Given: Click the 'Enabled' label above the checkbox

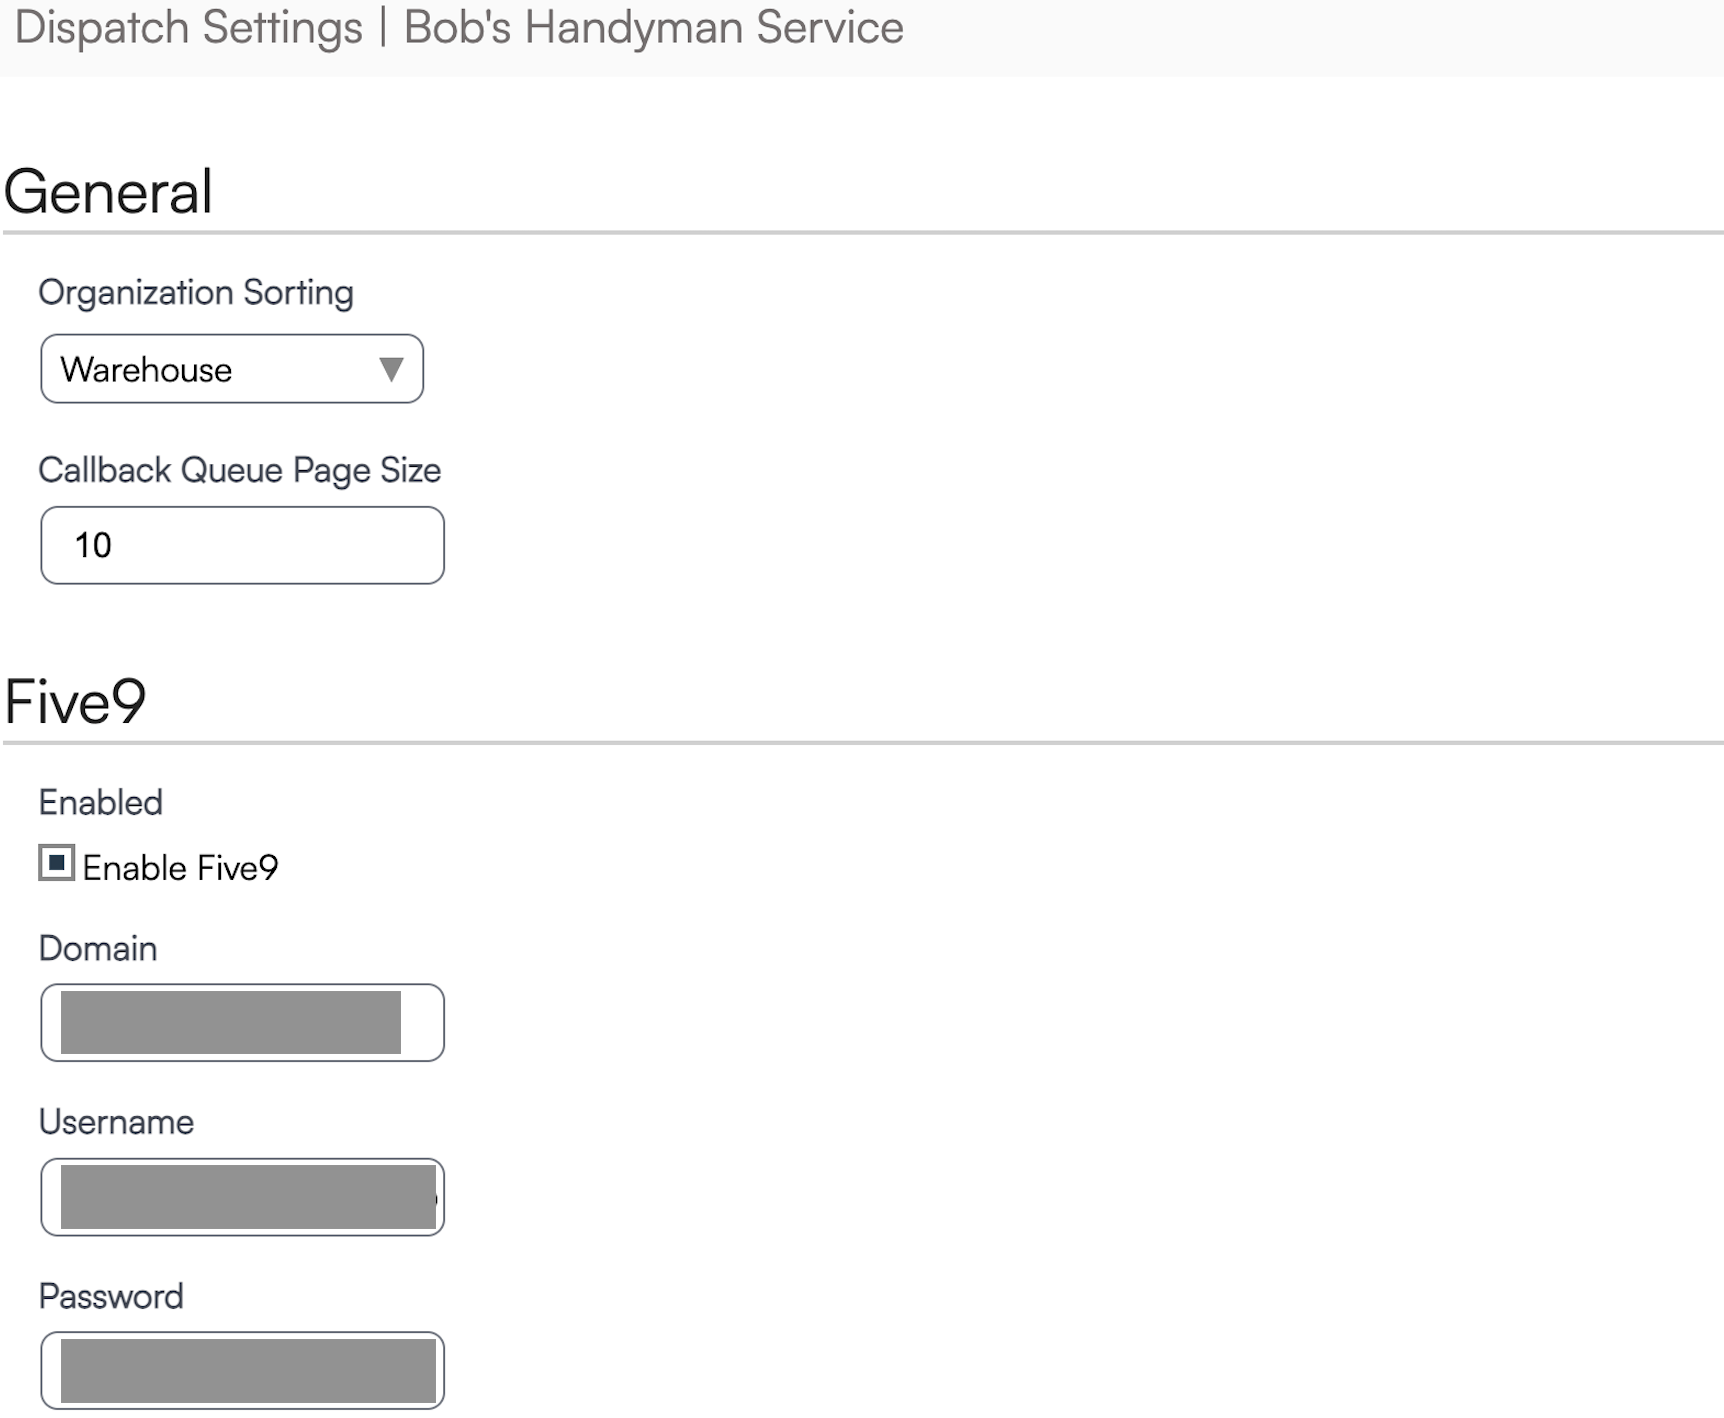Looking at the screenshot, I should click(100, 802).
